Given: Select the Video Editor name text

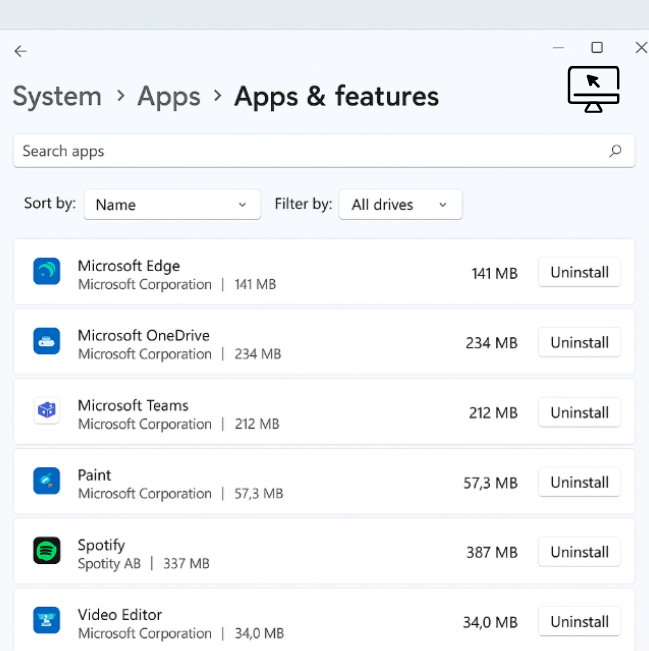Looking at the screenshot, I should tap(120, 615).
